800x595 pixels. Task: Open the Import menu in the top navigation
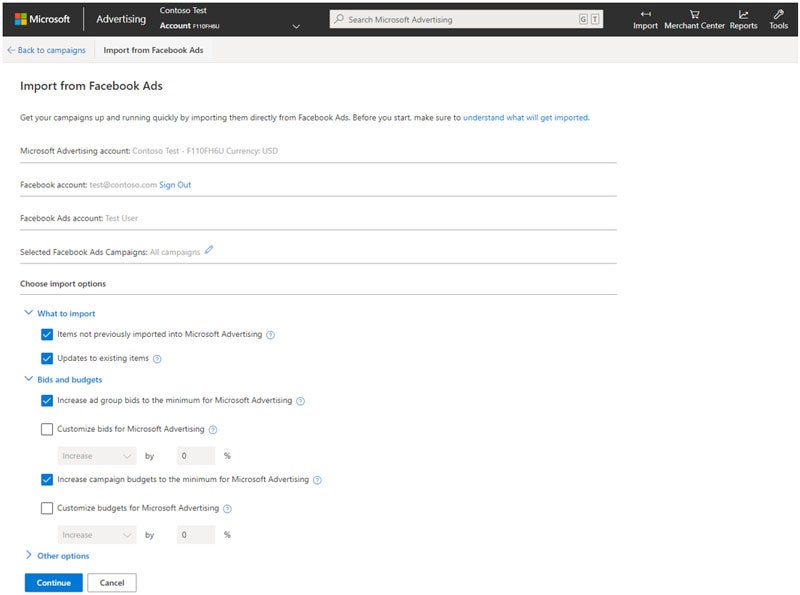click(646, 19)
